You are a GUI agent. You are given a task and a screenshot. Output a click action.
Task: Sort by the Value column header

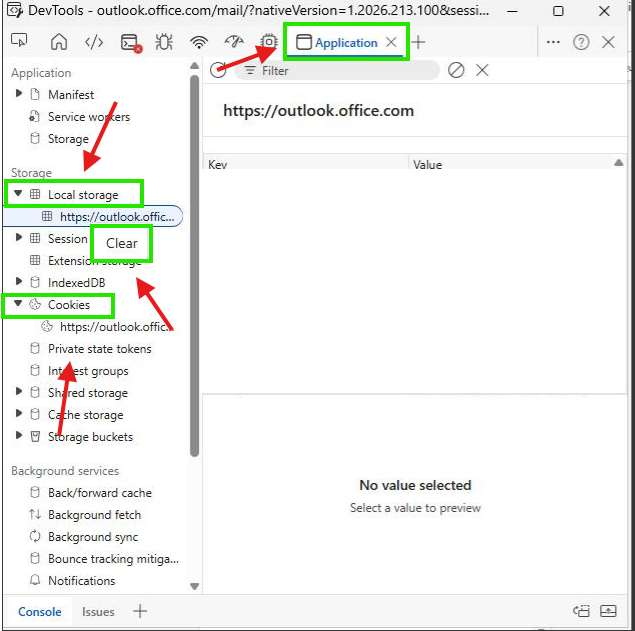coord(518,163)
